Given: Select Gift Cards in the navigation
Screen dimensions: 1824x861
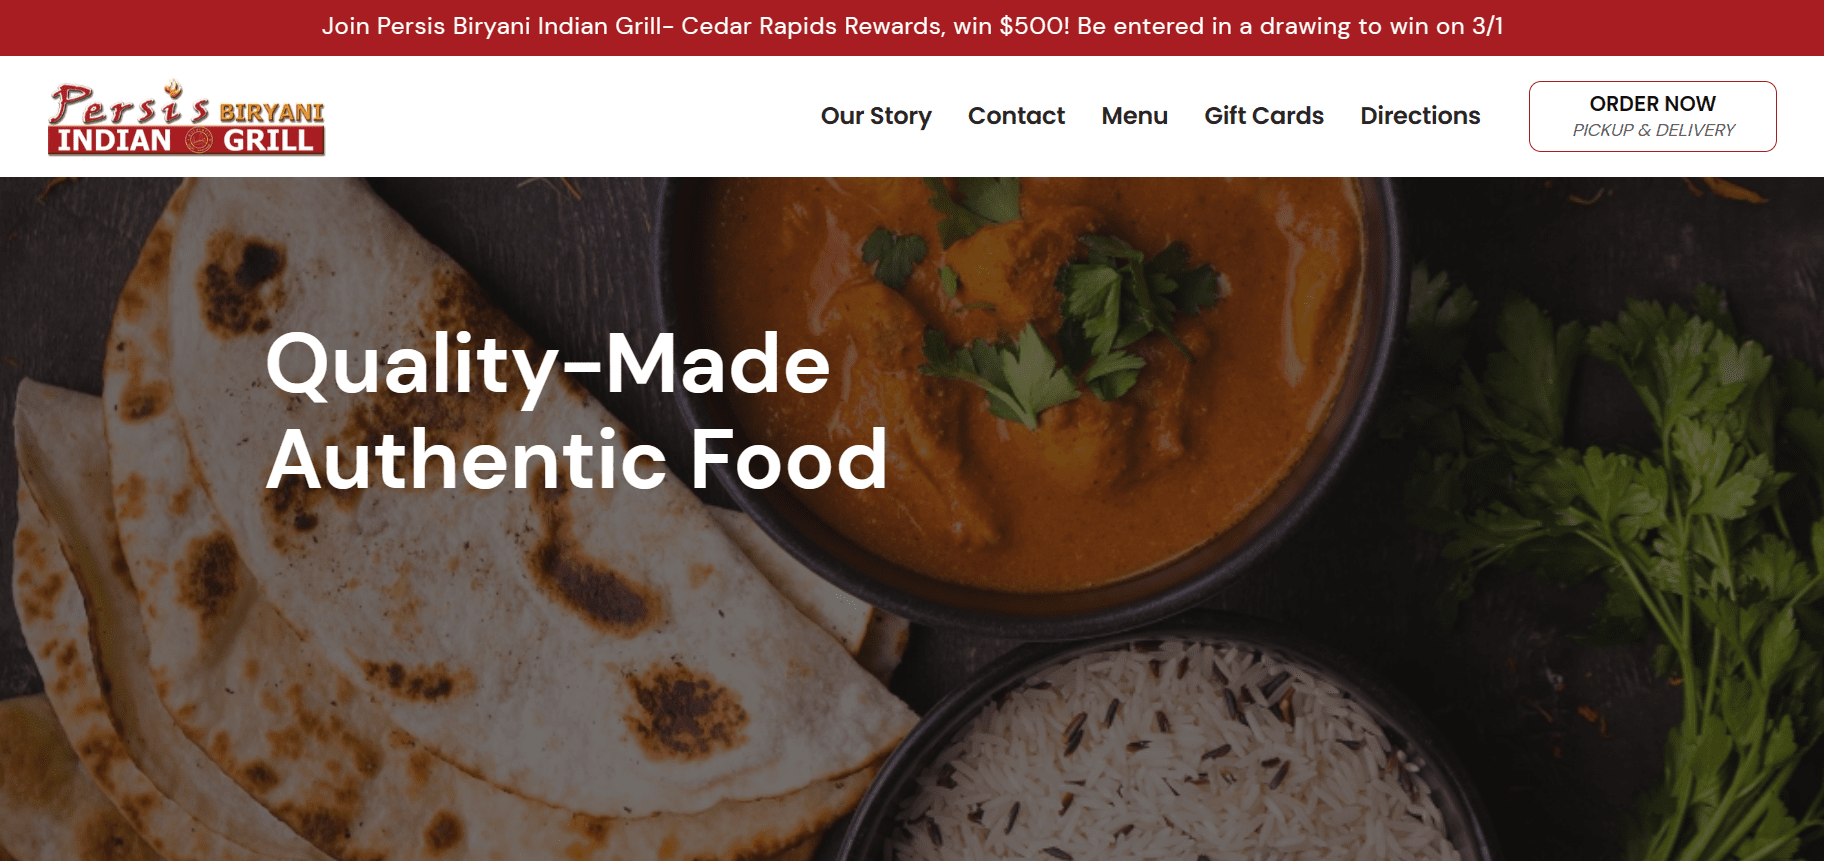Looking at the screenshot, I should pyautogui.click(x=1264, y=116).
